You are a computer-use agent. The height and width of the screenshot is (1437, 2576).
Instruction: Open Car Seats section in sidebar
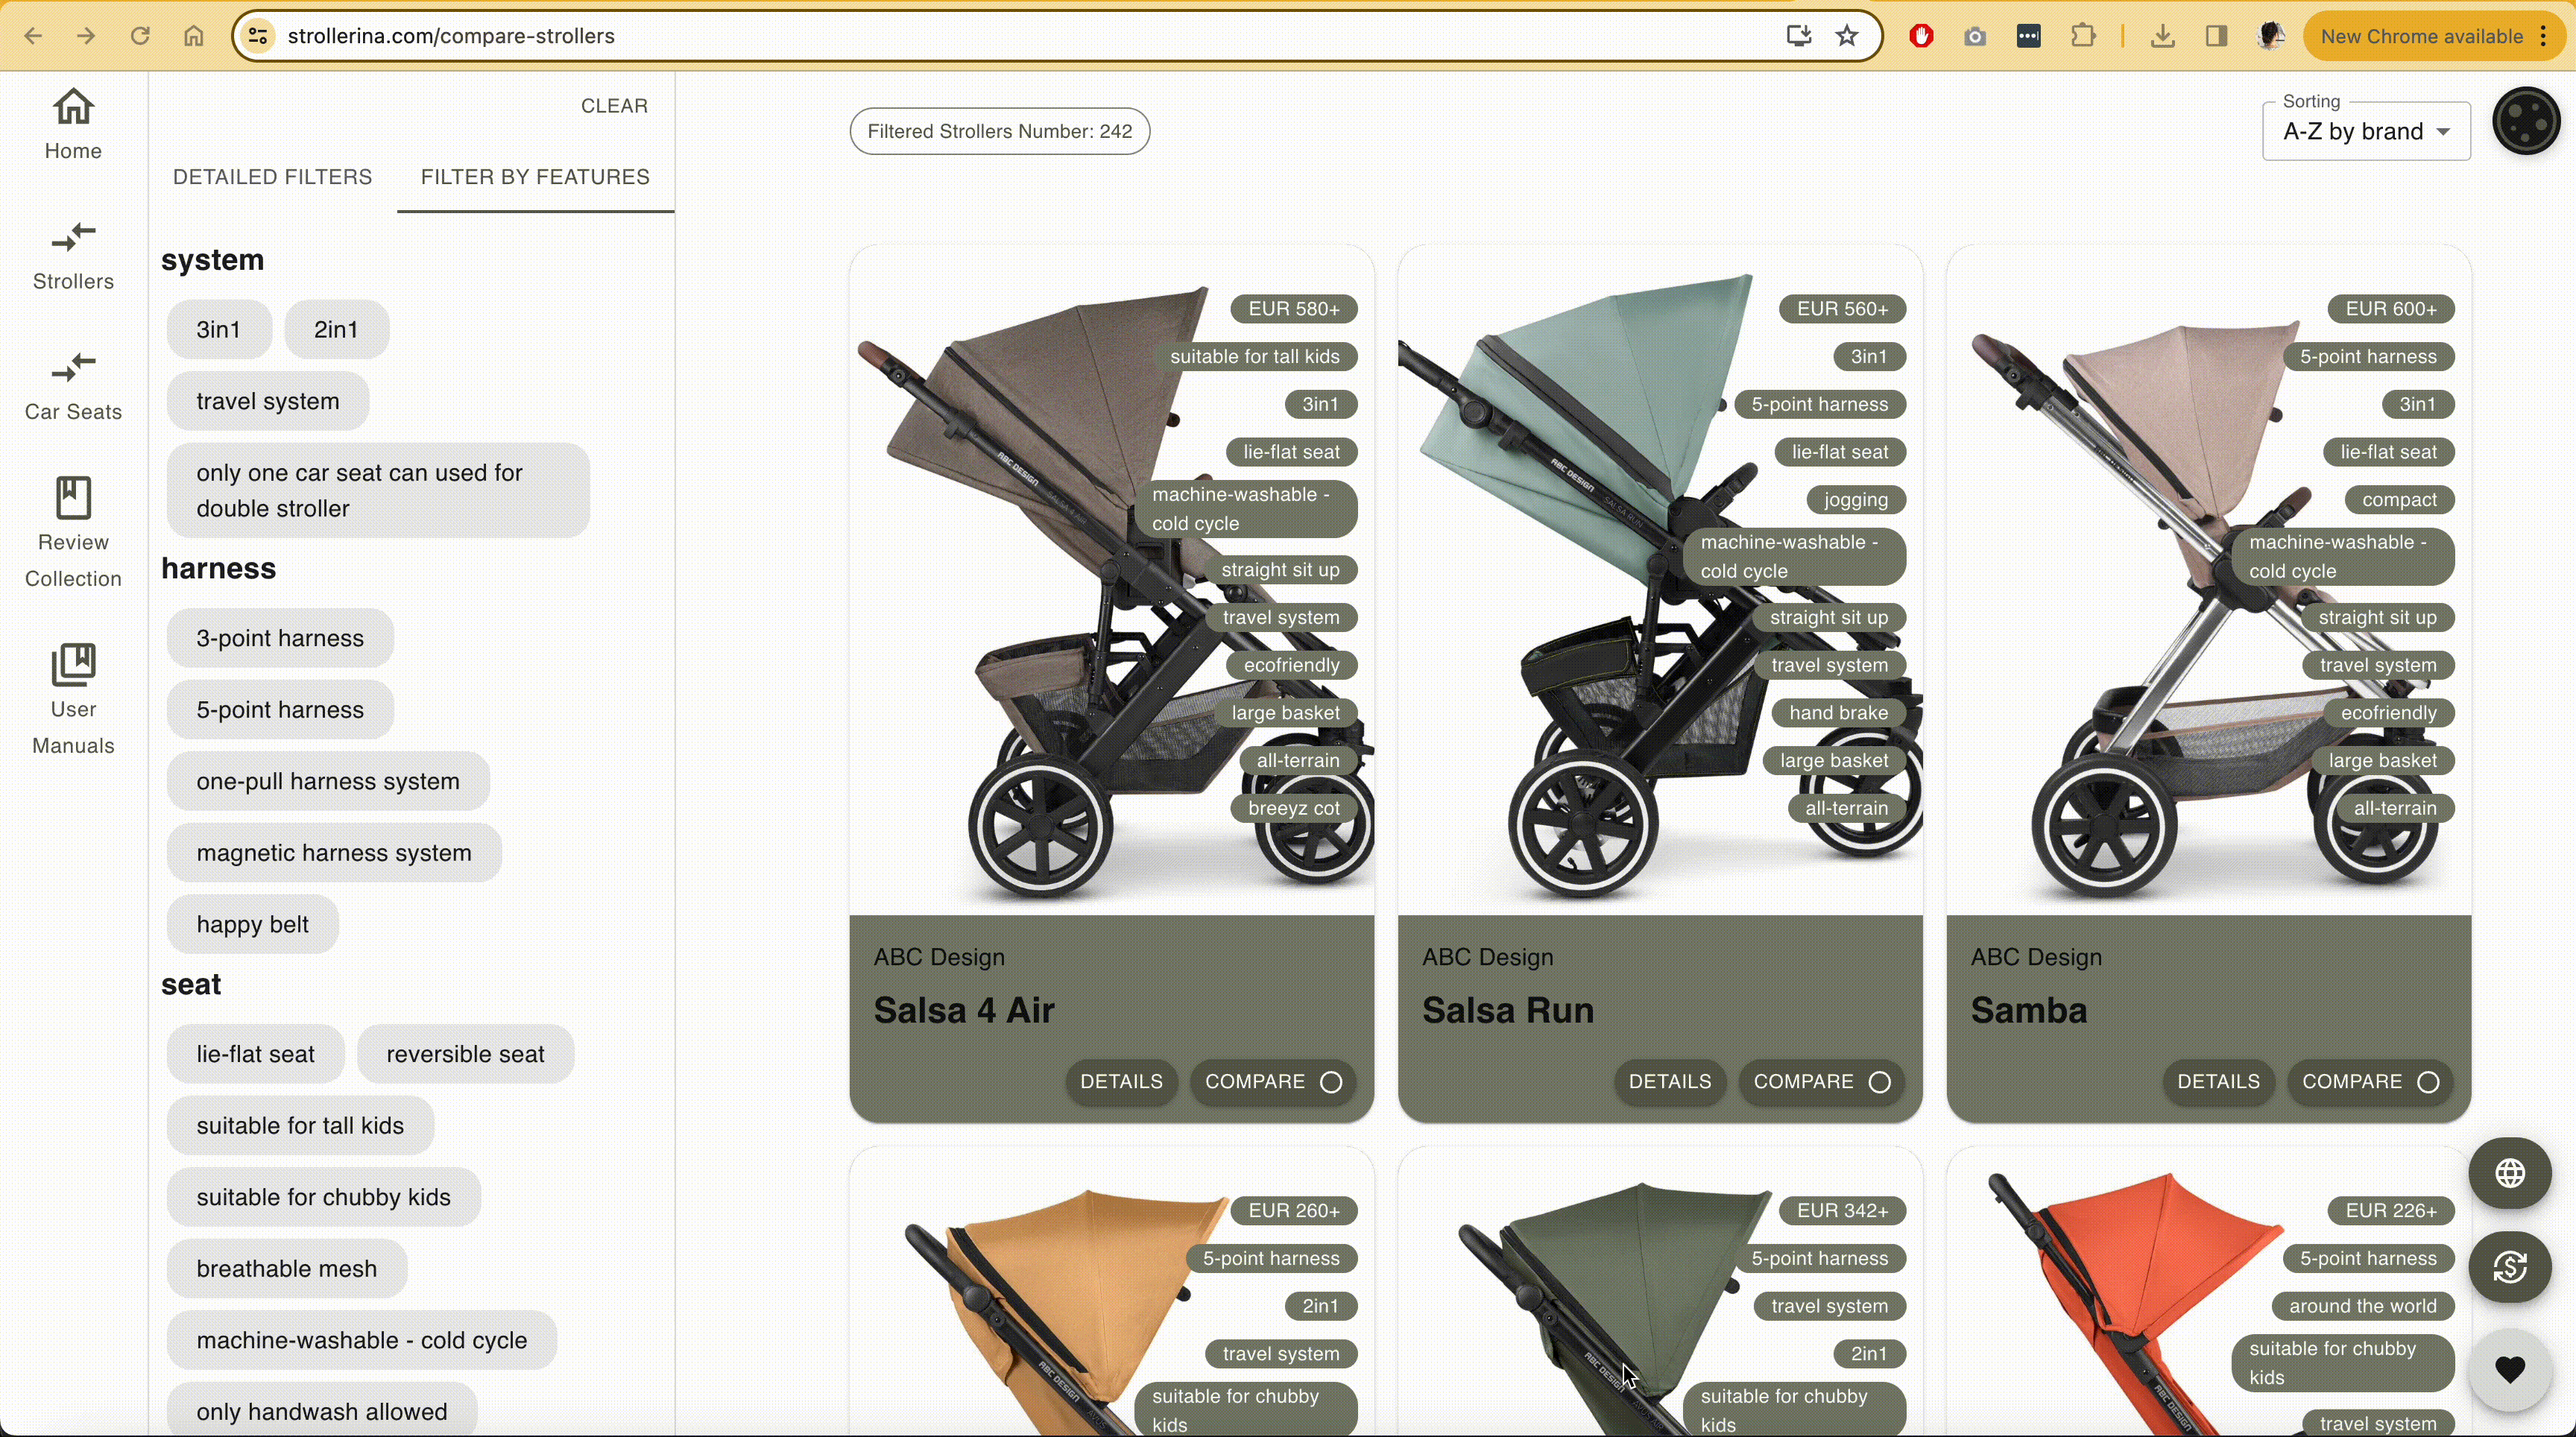point(73,386)
